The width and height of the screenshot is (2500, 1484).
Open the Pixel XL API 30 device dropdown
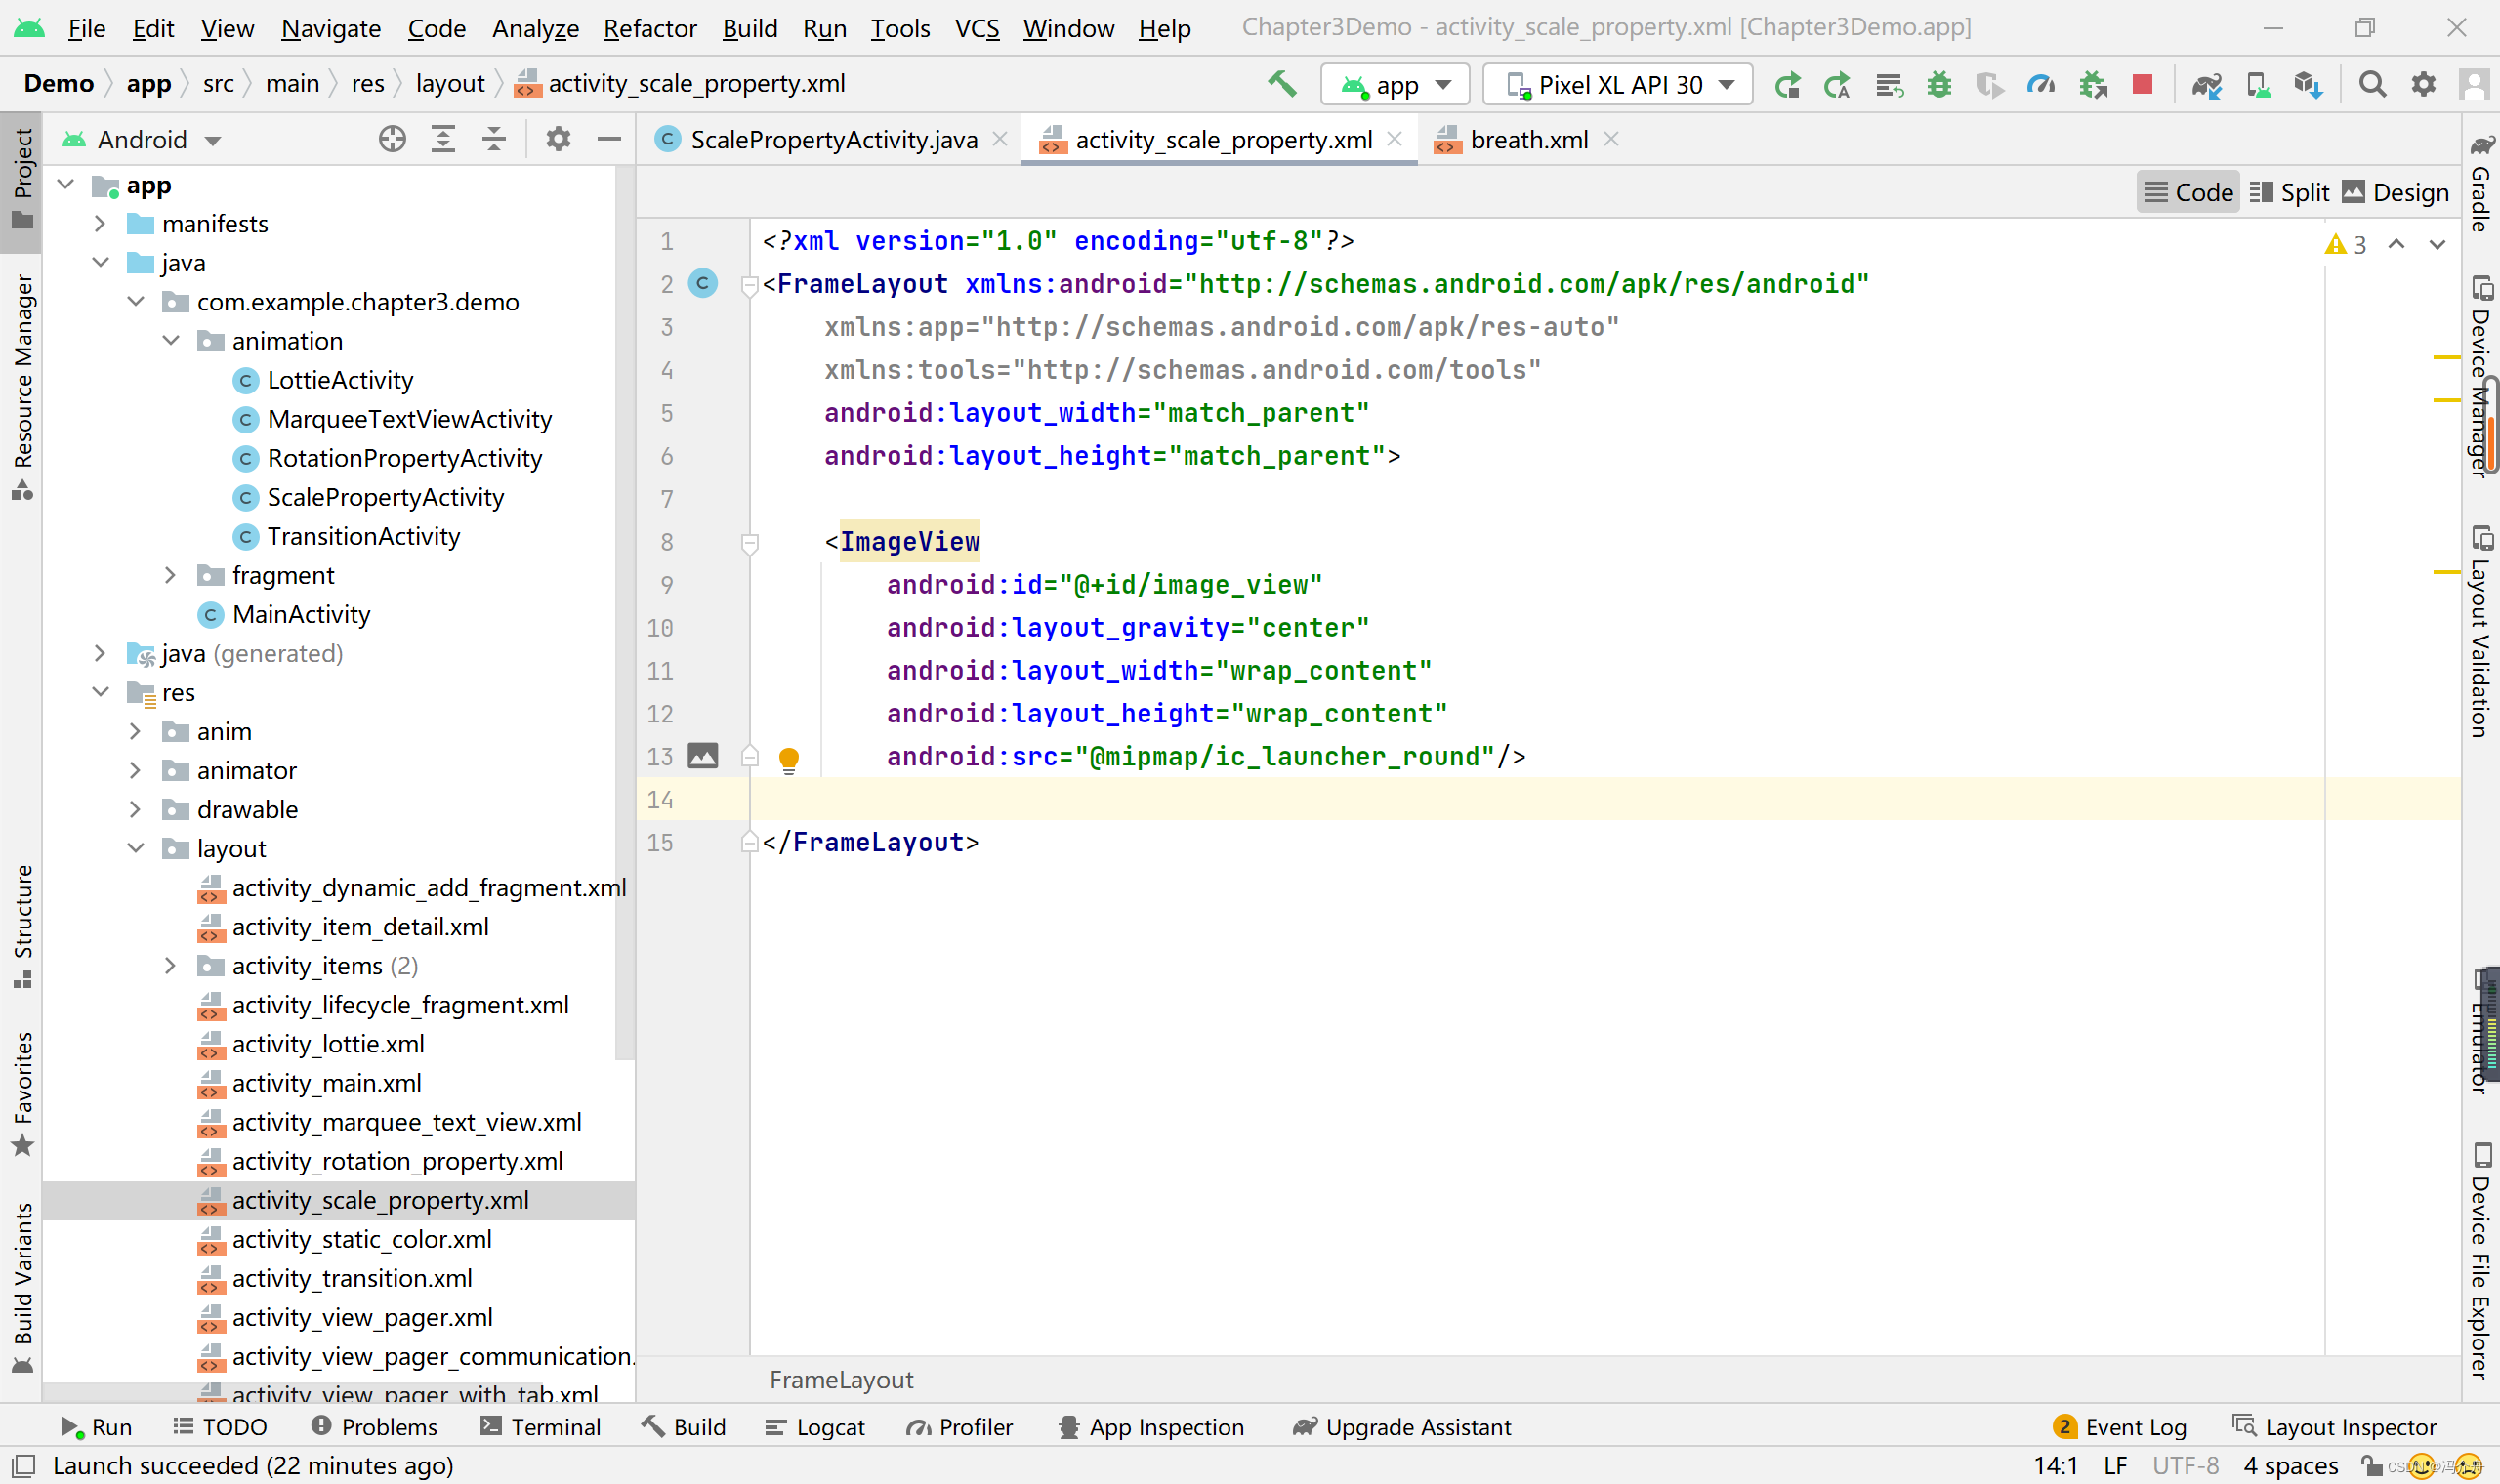coord(1618,84)
